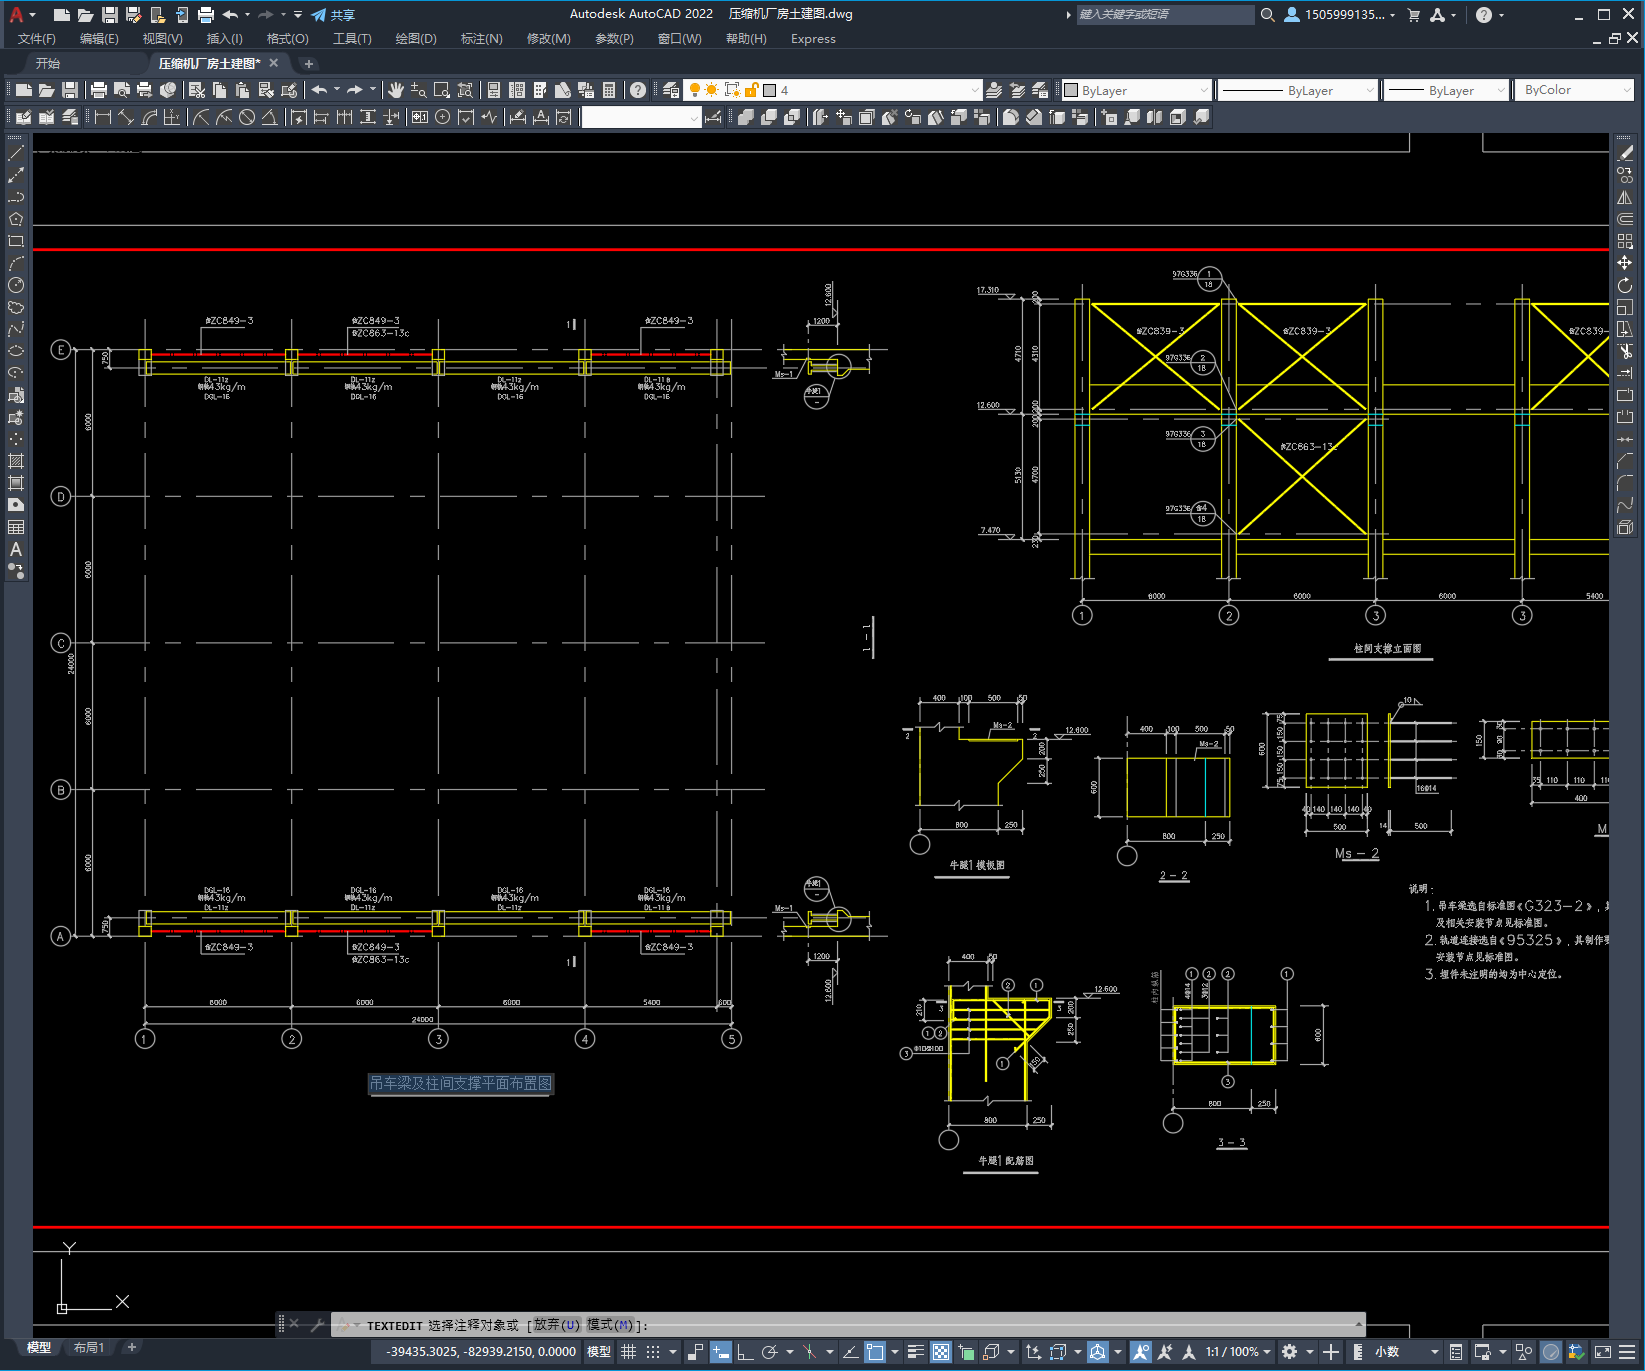Screen dimensions: 1645x1371
Task: Open the 文件(F) menu
Action: tap(37, 39)
